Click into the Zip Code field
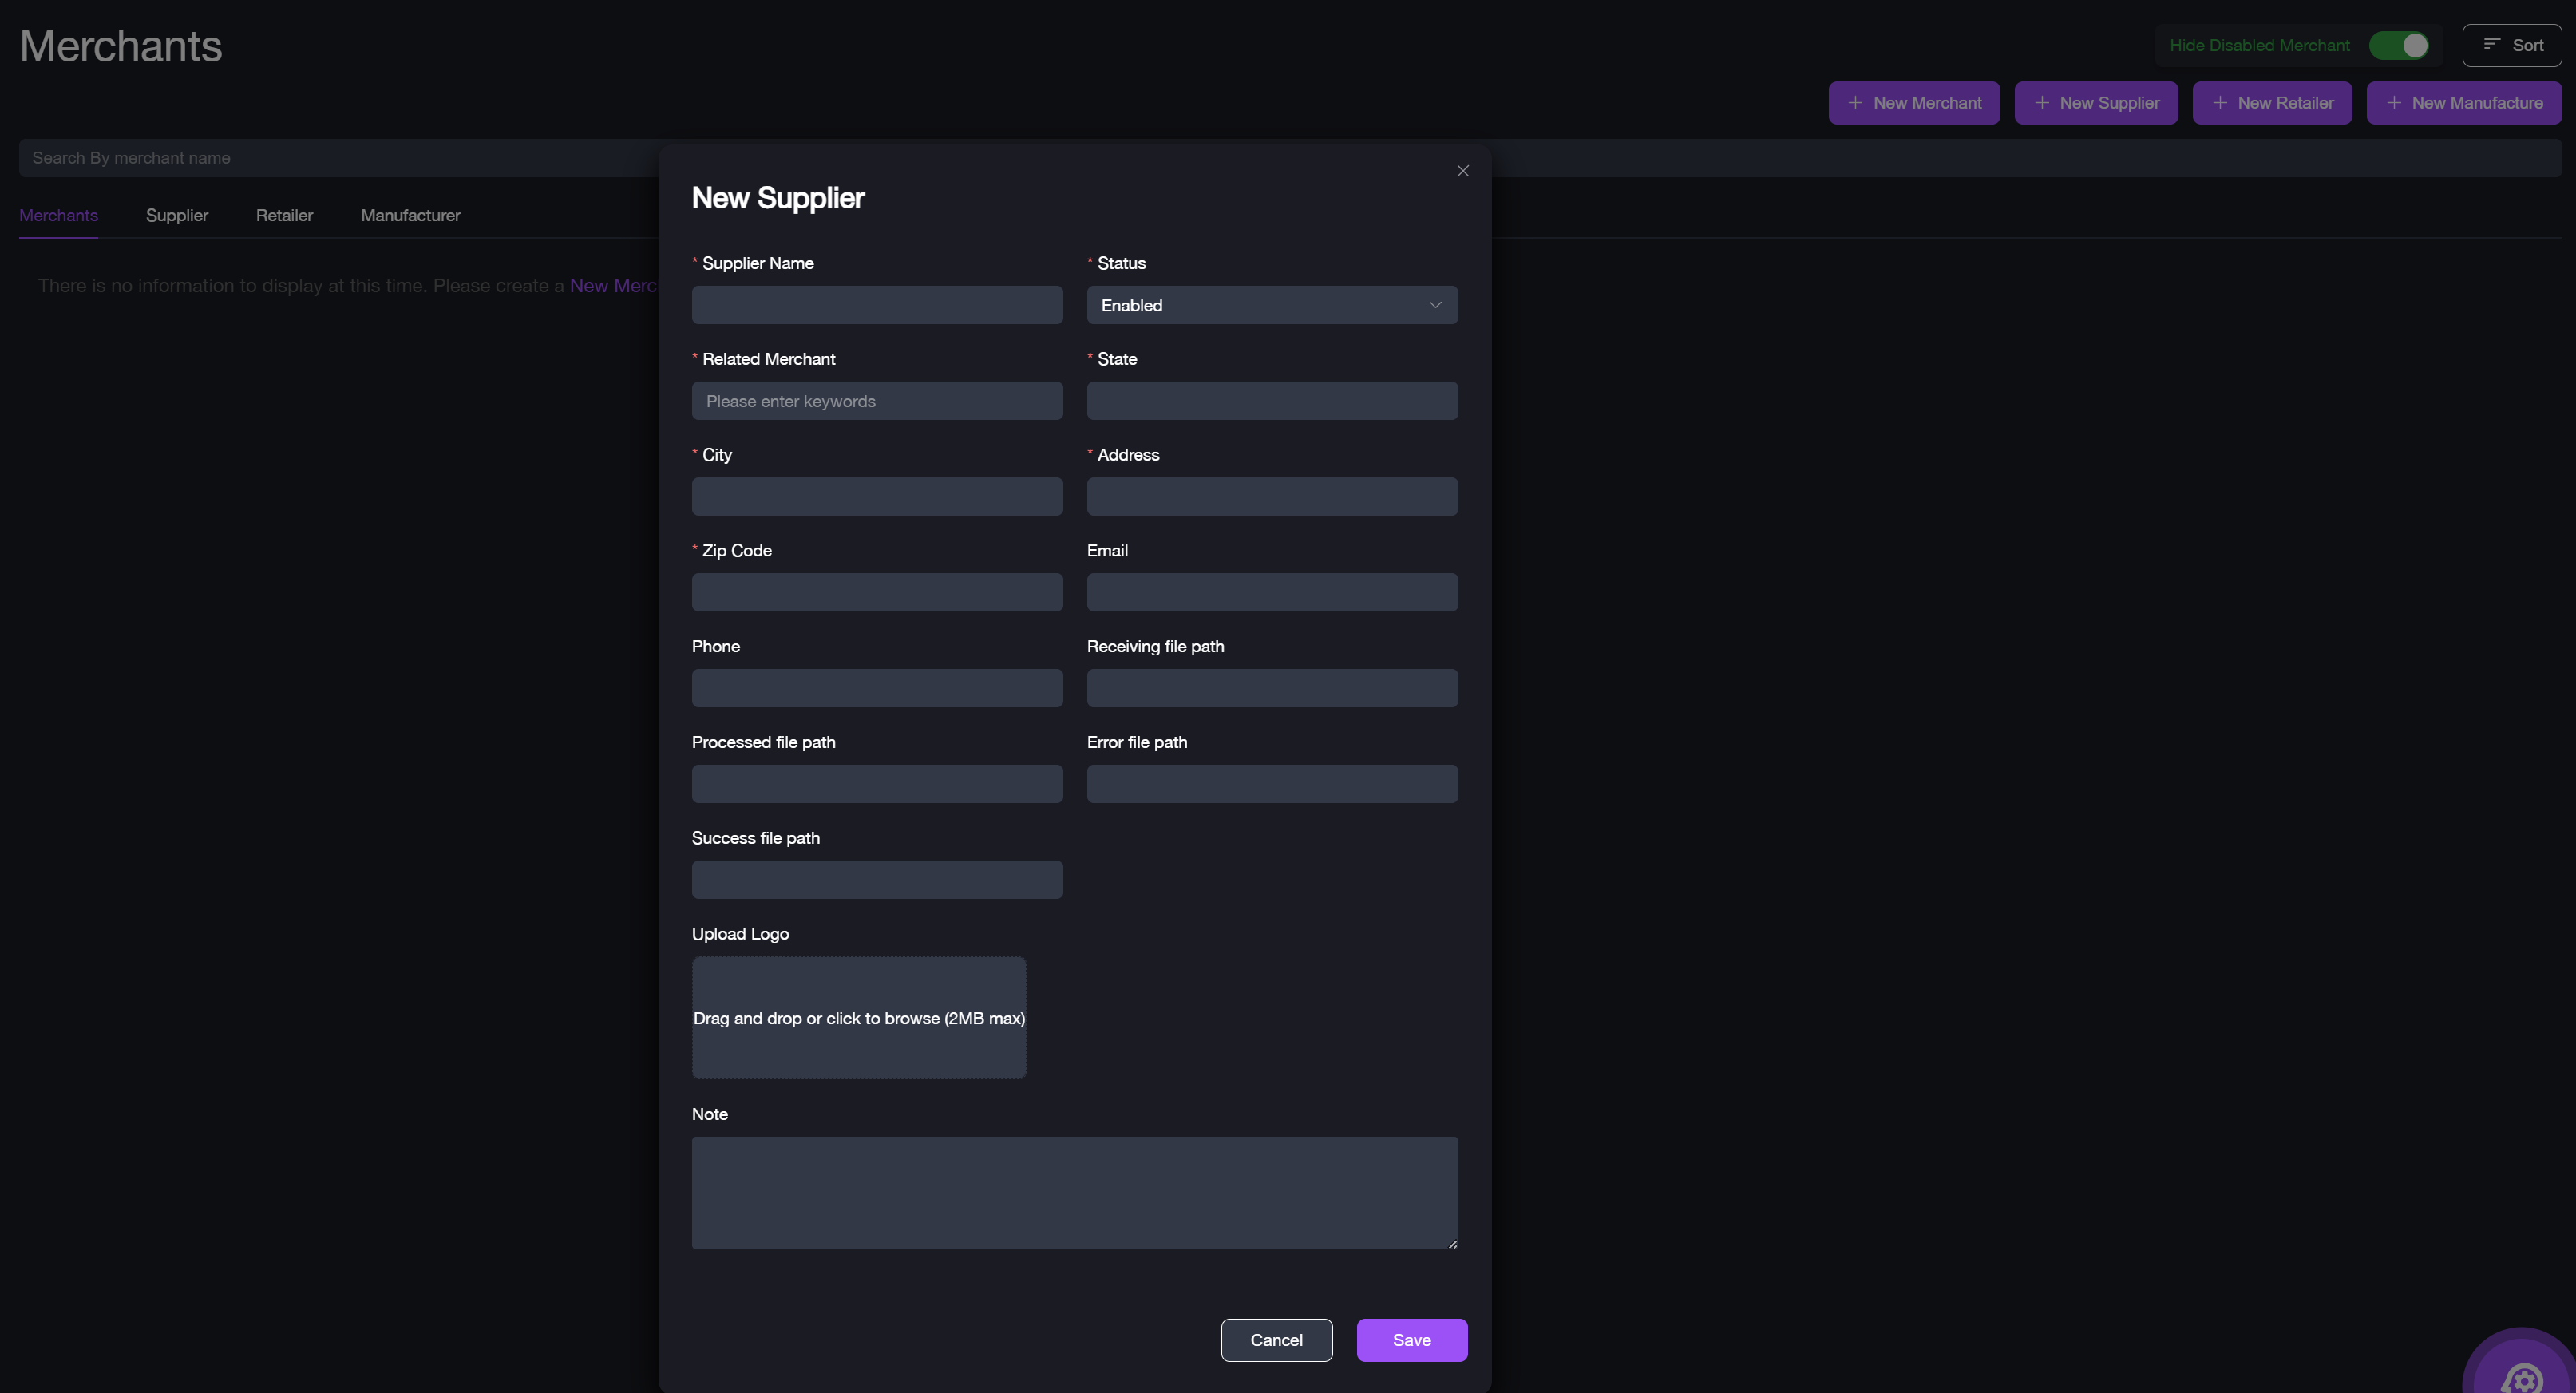Screen dimensions: 2576x1393 pos(877,592)
